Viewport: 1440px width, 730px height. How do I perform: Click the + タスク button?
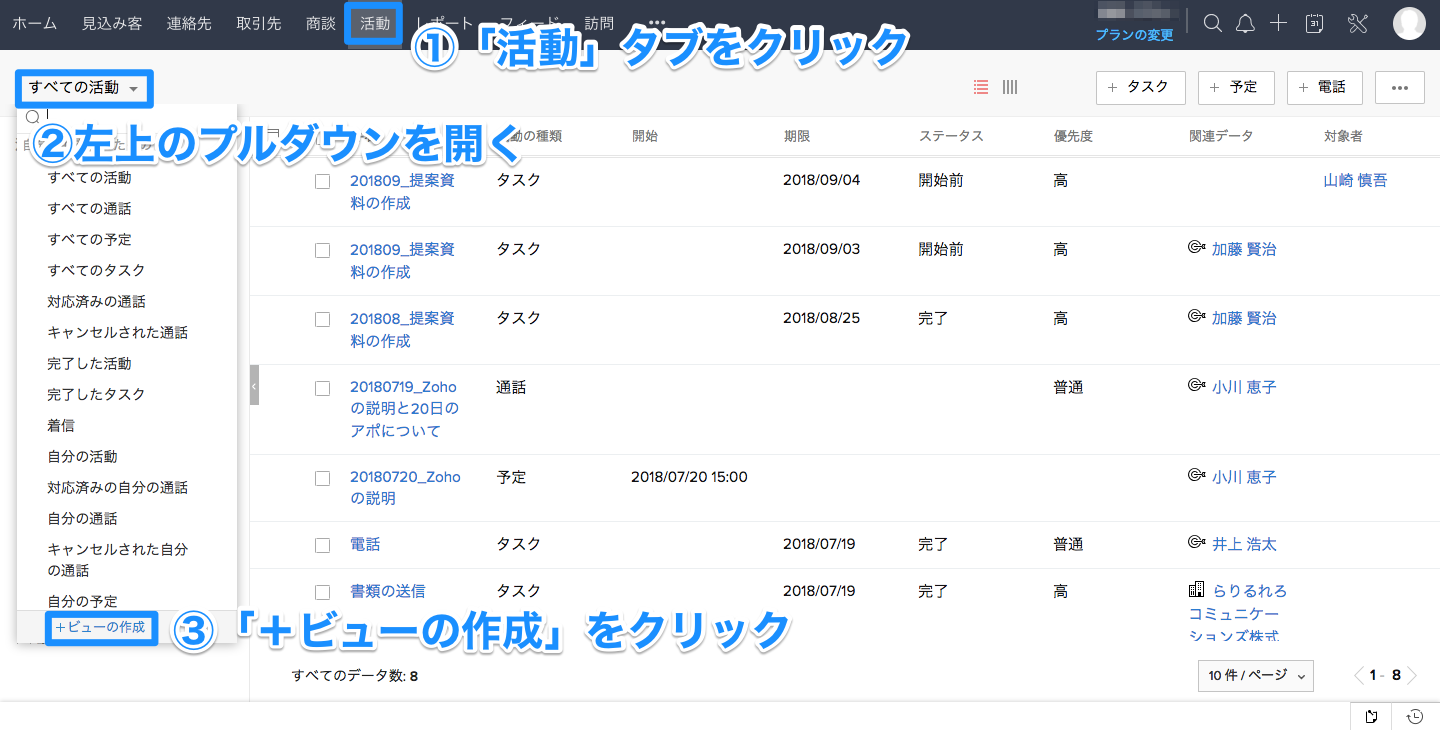1141,88
